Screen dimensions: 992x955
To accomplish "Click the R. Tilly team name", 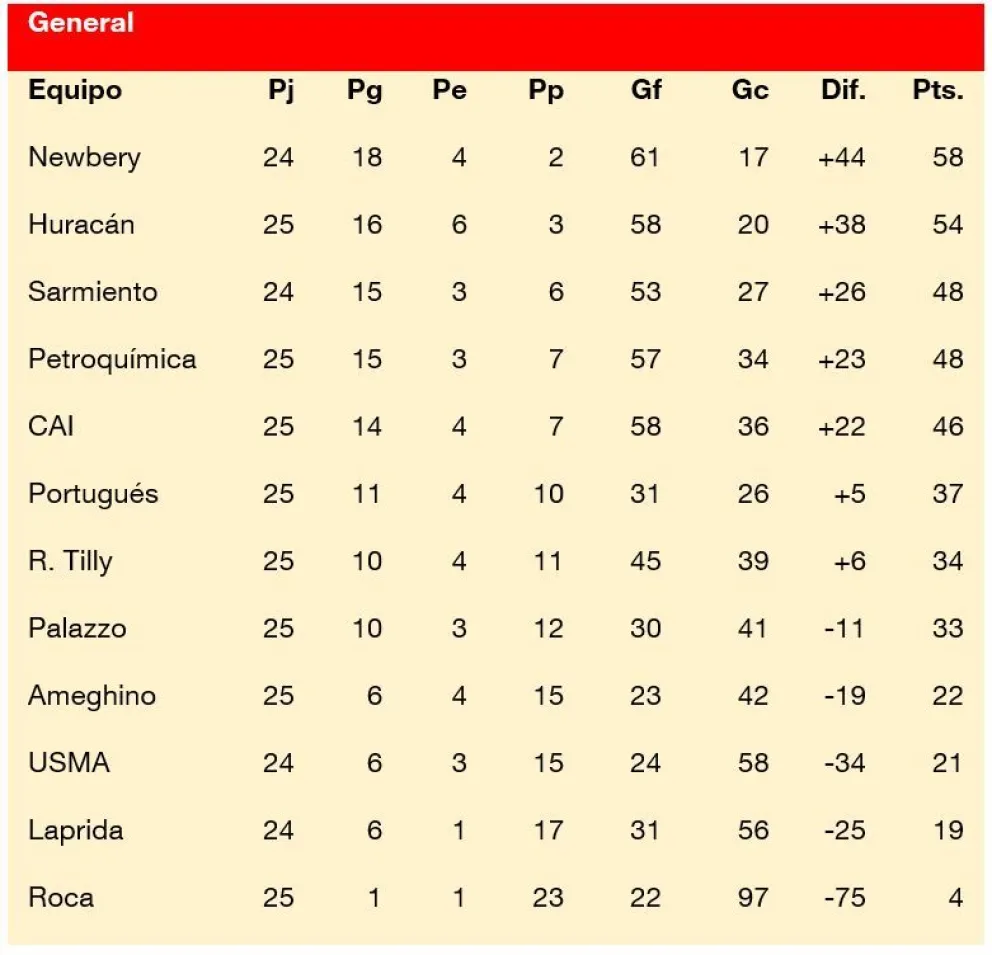I will click(70, 561).
